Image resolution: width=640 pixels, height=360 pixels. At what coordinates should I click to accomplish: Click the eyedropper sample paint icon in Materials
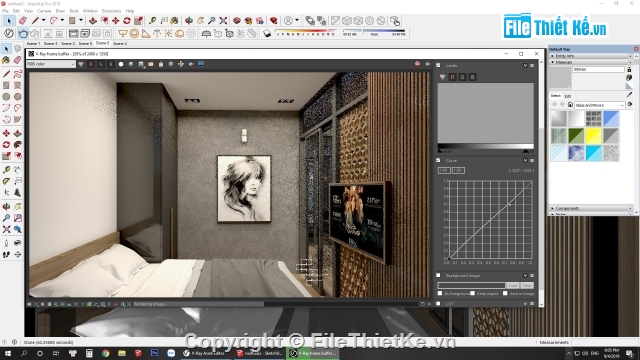pyautogui.click(x=629, y=95)
